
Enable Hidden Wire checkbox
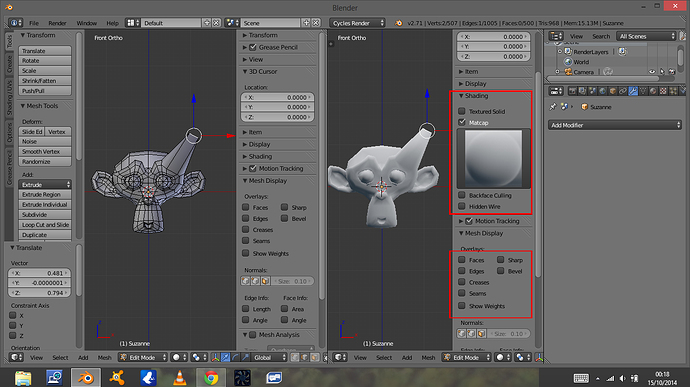click(x=462, y=206)
